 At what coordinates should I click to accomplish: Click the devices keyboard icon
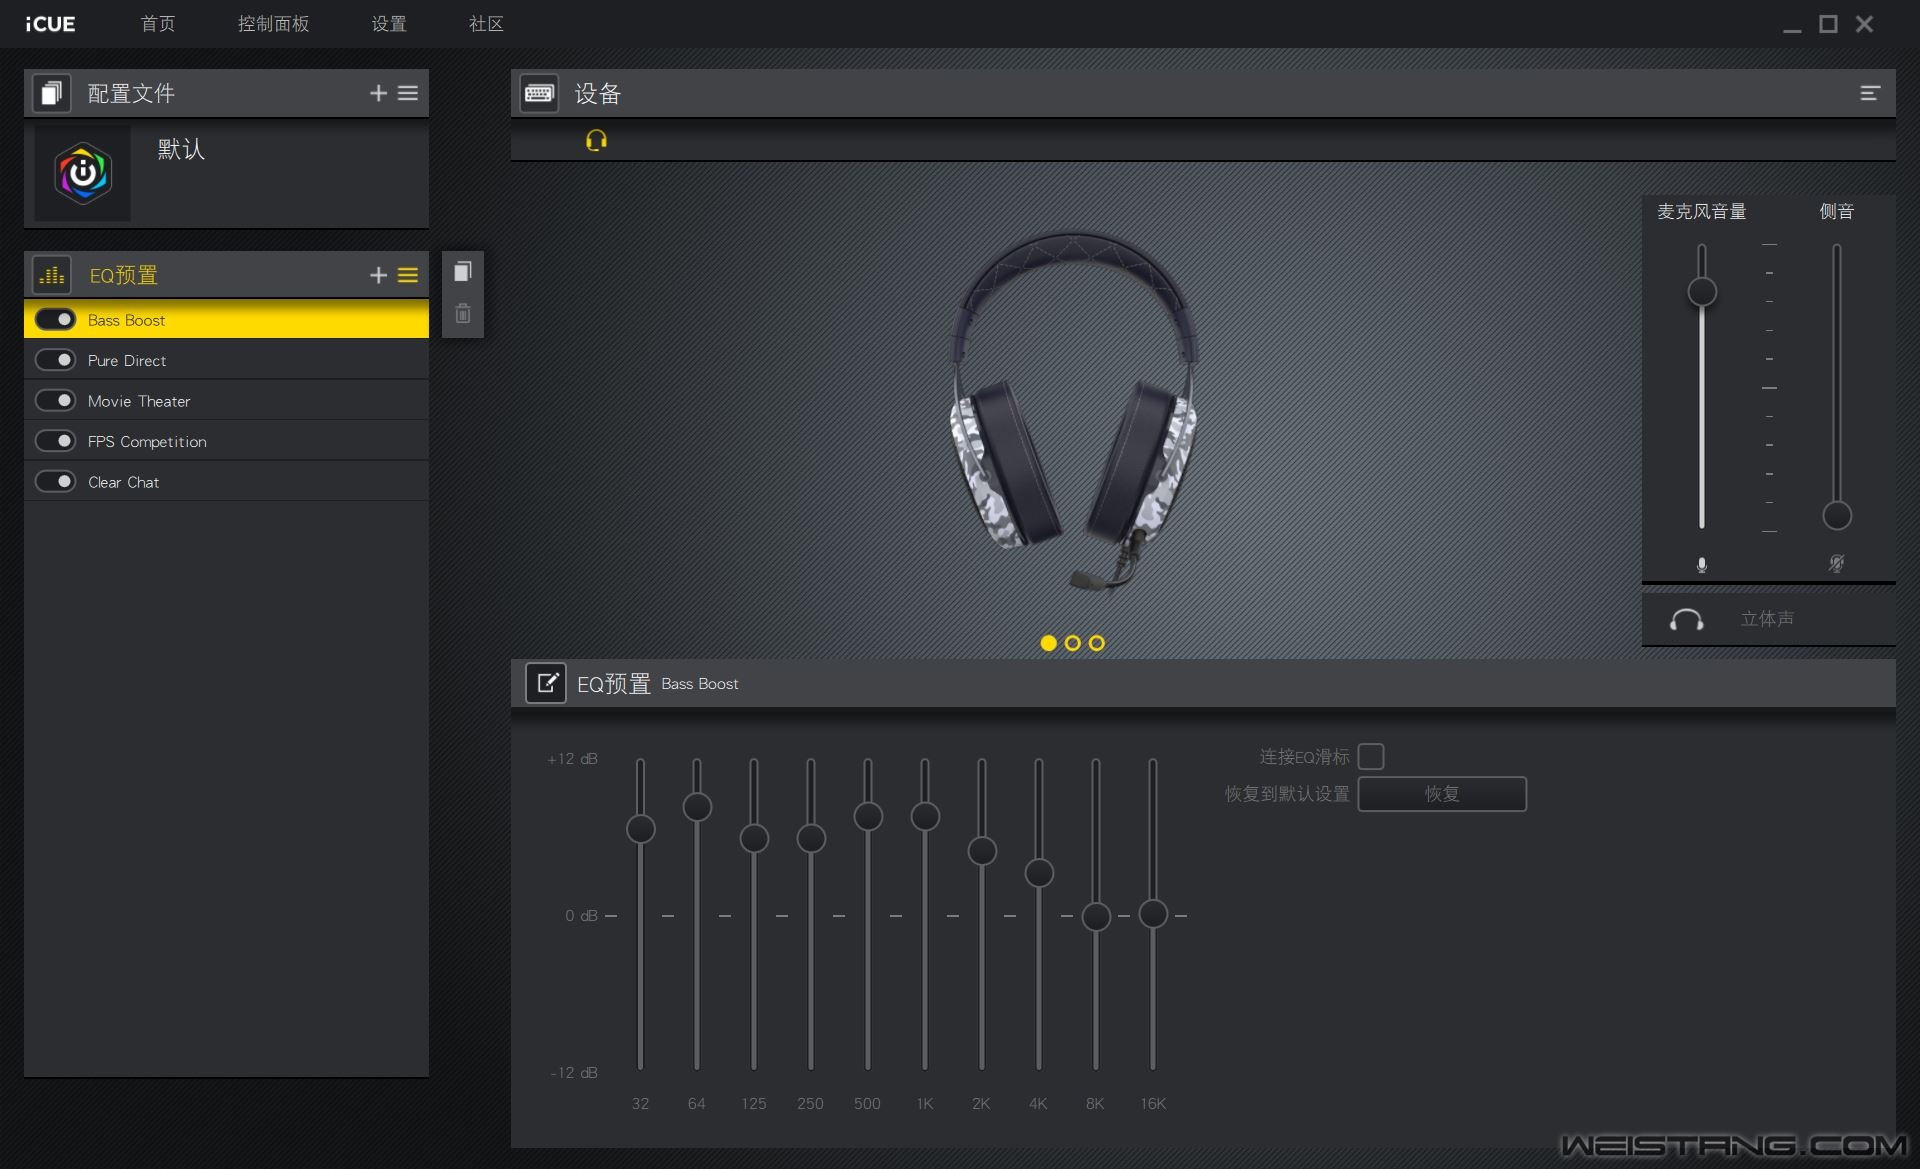click(539, 93)
